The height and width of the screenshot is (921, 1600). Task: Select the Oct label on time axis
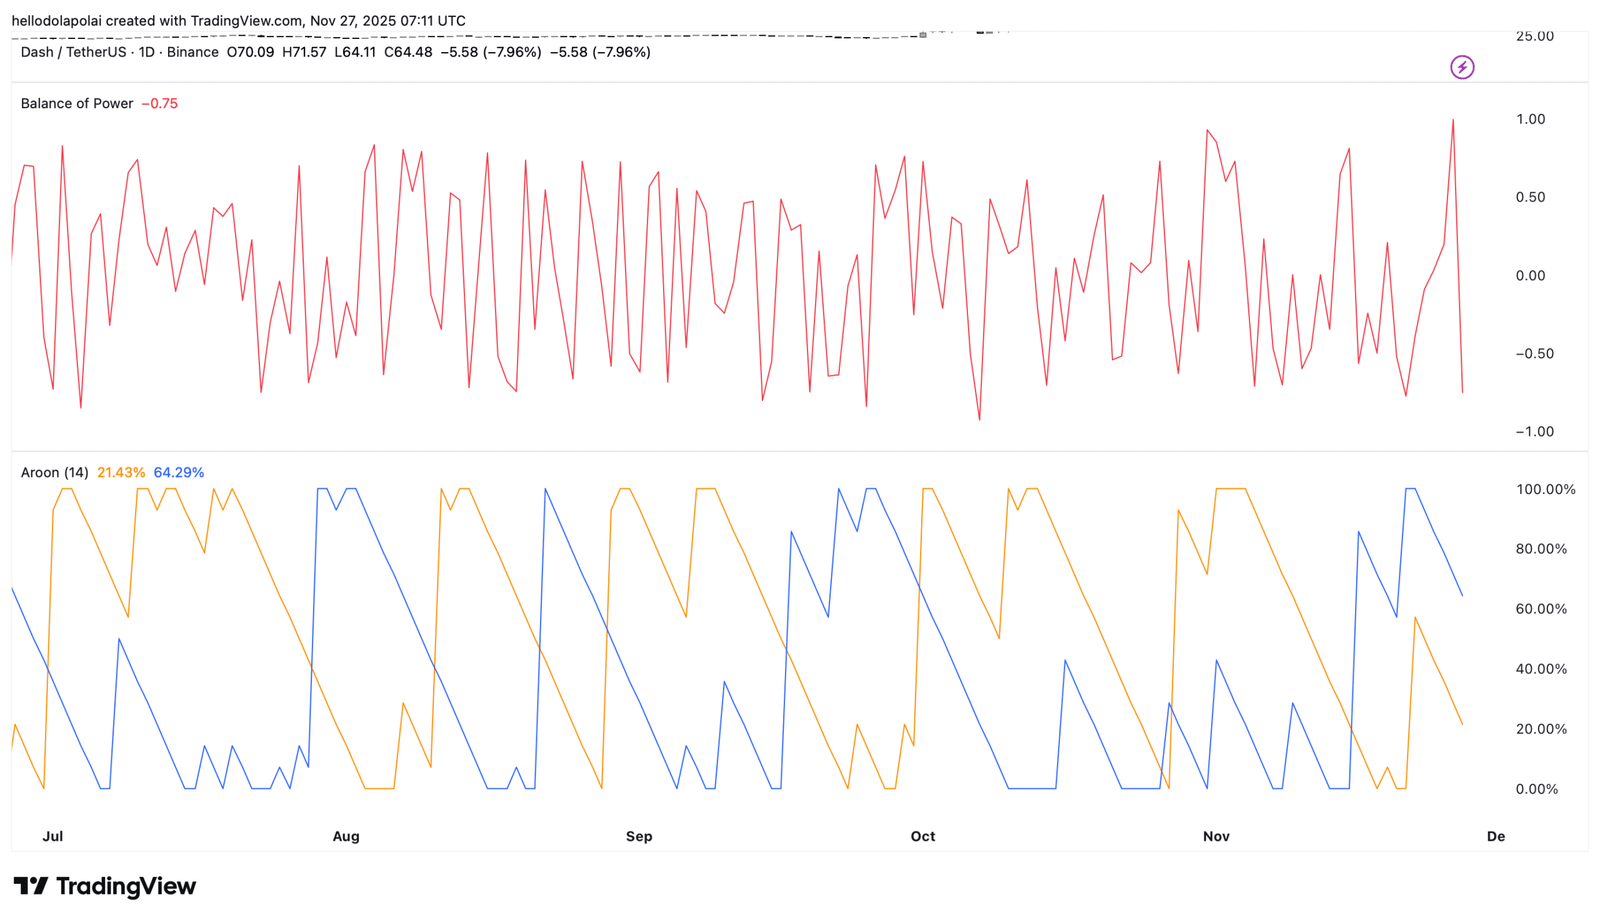[923, 837]
